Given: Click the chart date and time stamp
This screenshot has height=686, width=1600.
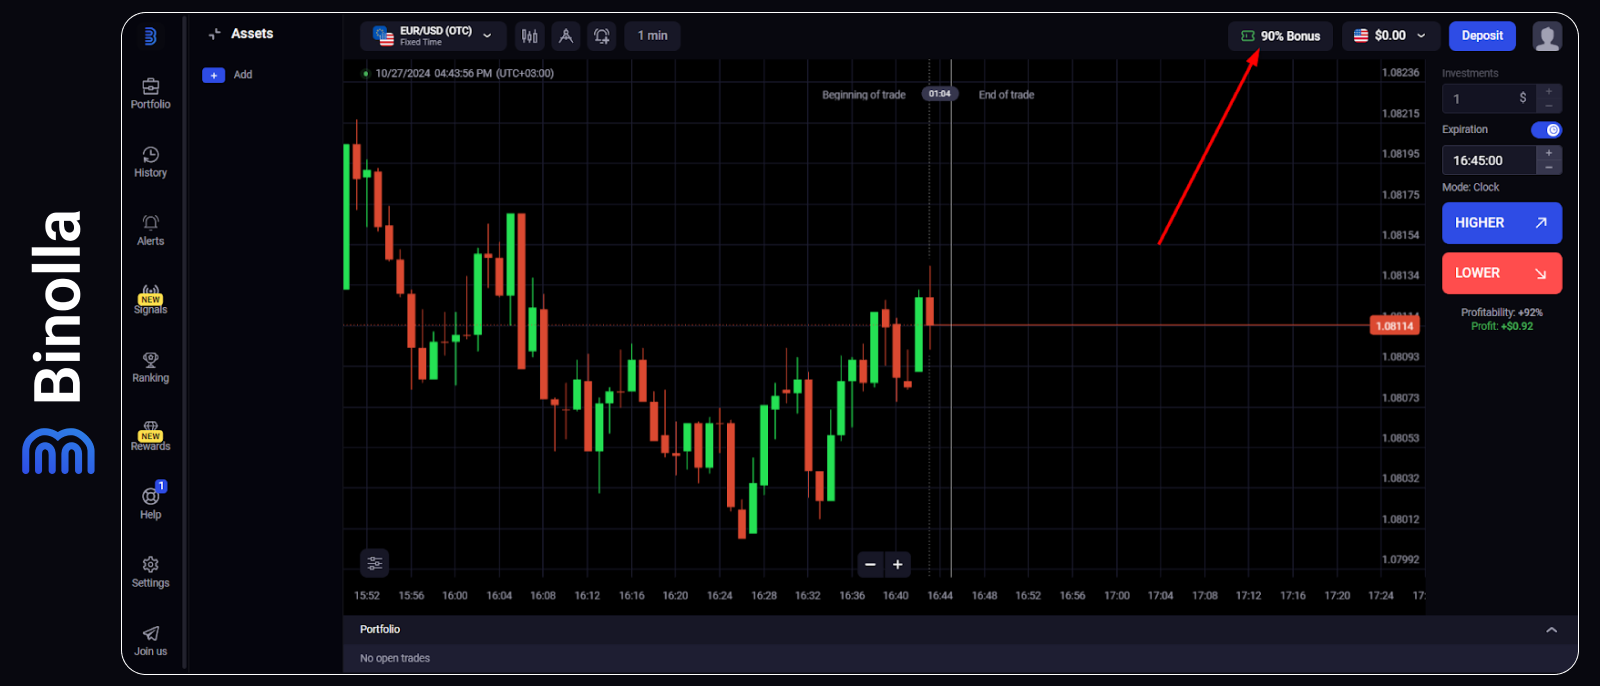Looking at the screenshot, I should [464, 73].
